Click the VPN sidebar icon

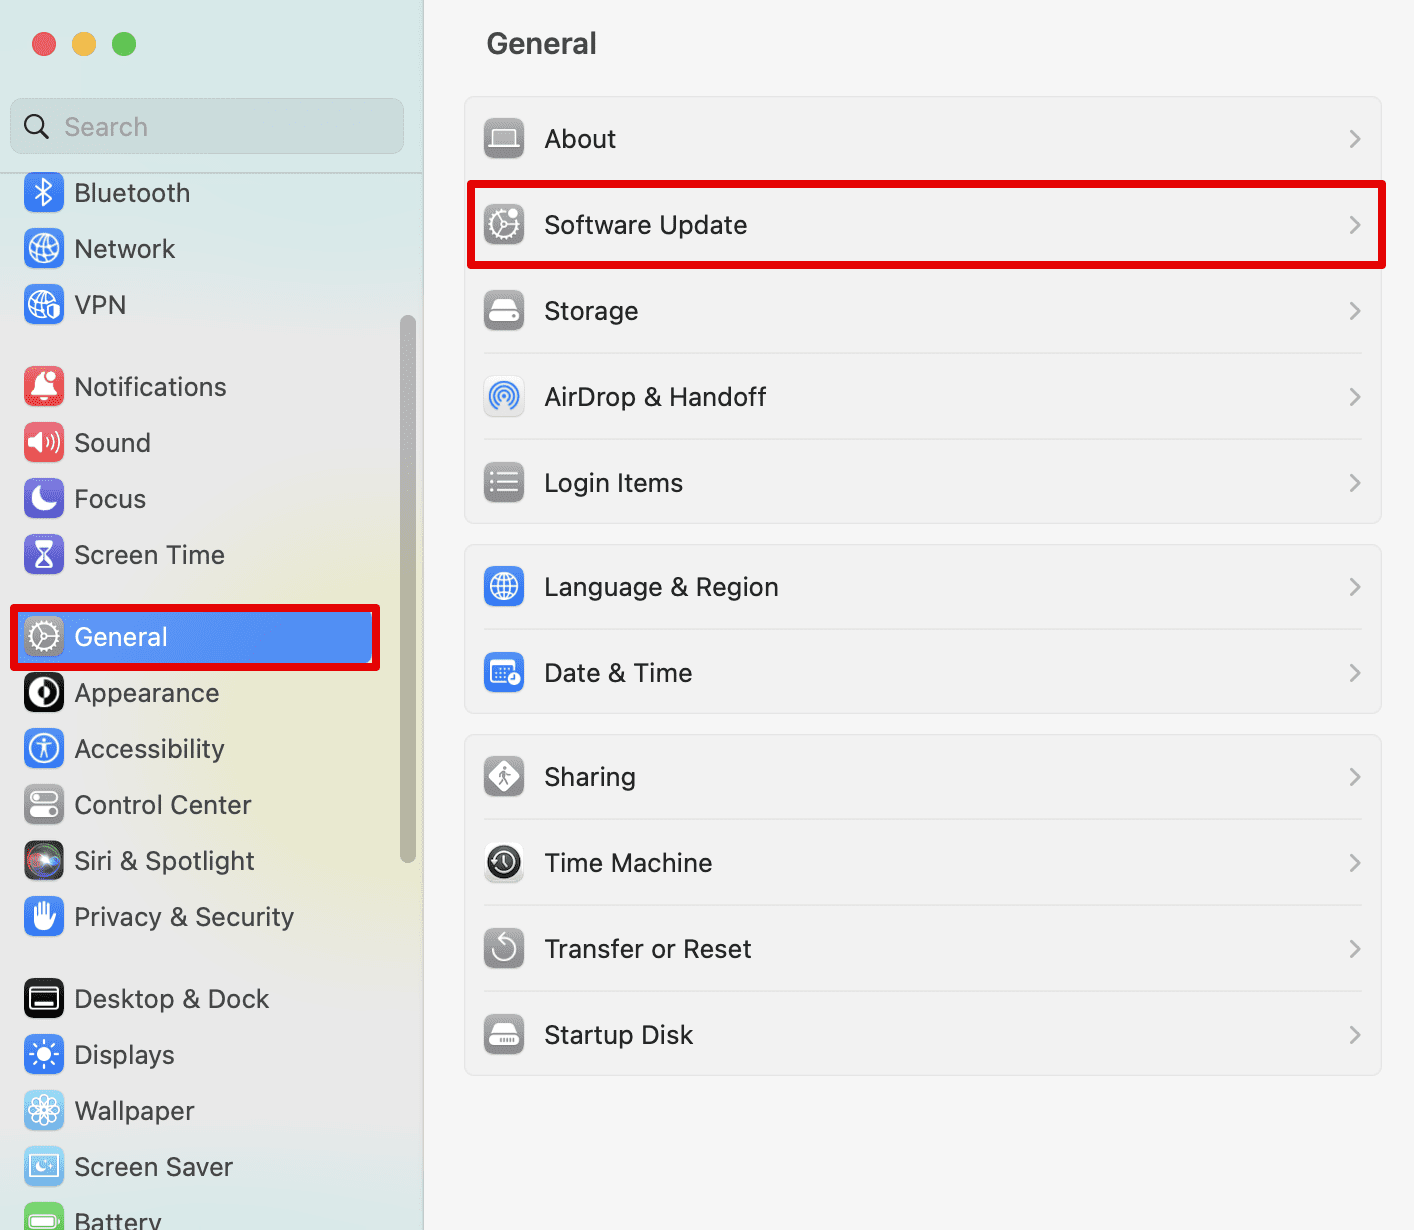44,305
